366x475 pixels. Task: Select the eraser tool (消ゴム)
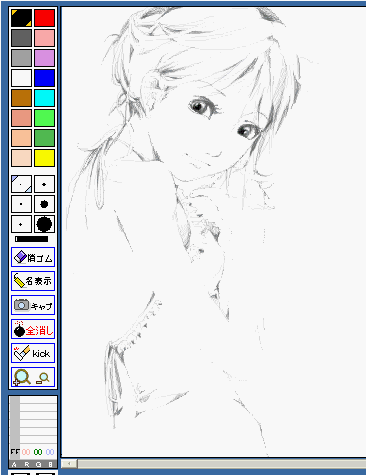click(x=33, y=257)
